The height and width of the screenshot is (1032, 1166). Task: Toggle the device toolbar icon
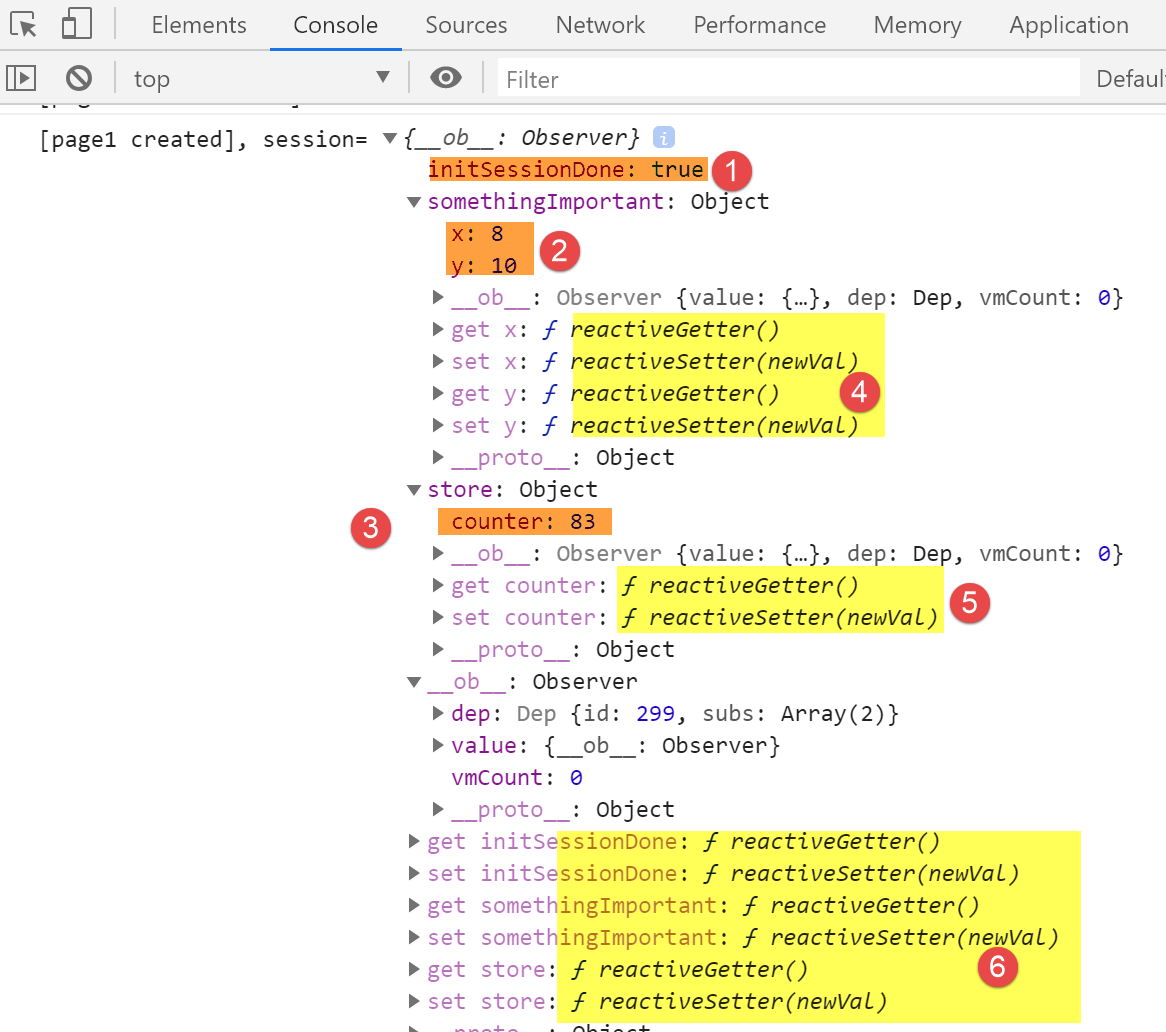pos(76,25)
